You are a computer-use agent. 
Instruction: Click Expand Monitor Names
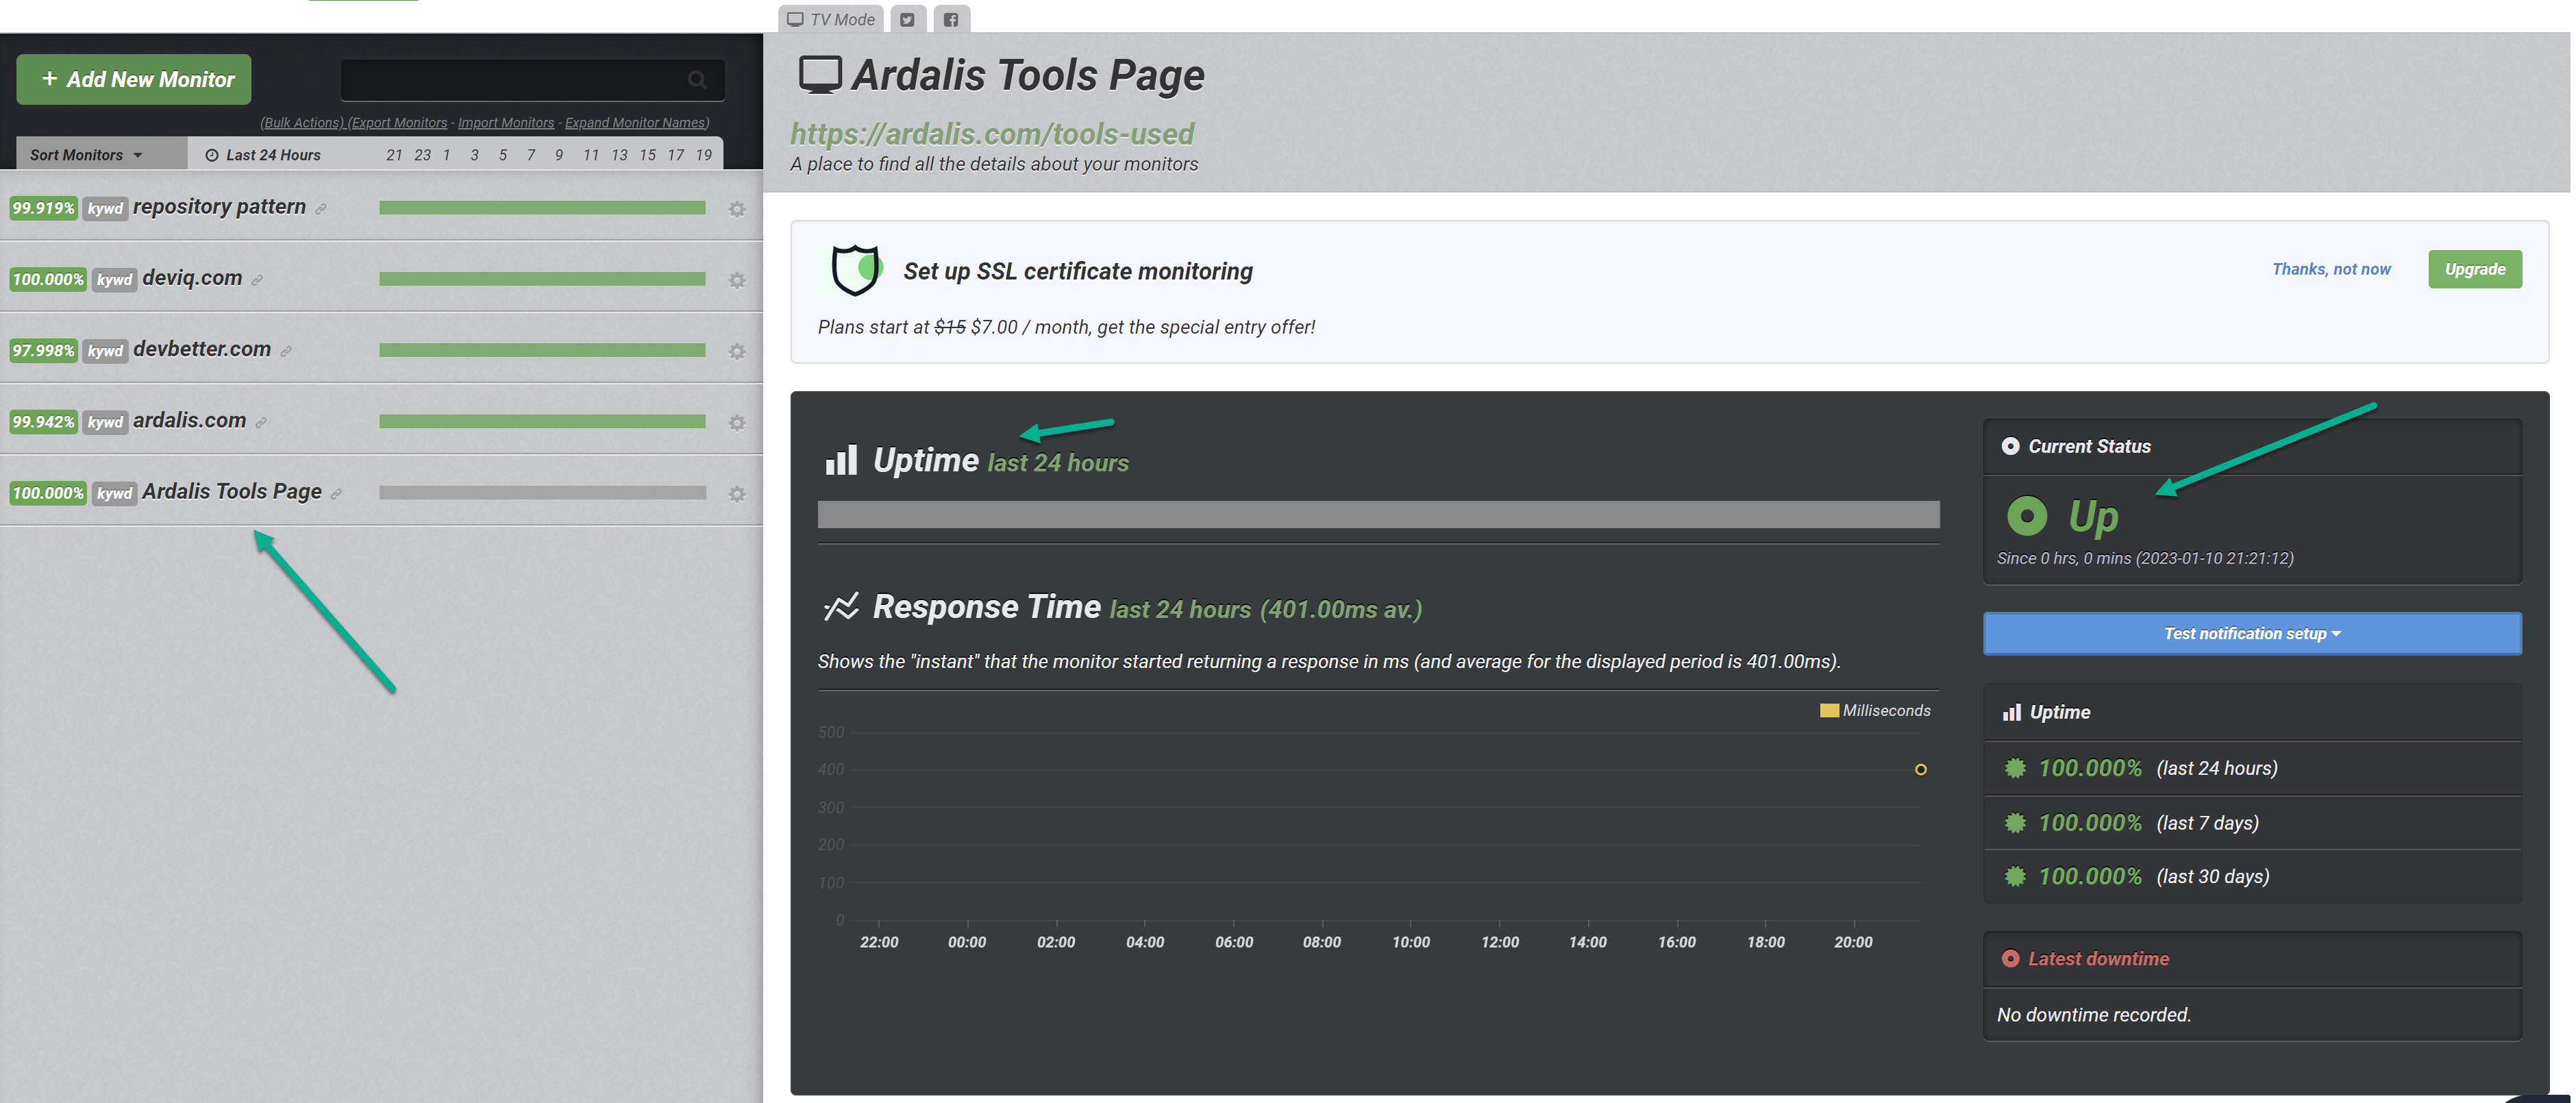(636, 122)
